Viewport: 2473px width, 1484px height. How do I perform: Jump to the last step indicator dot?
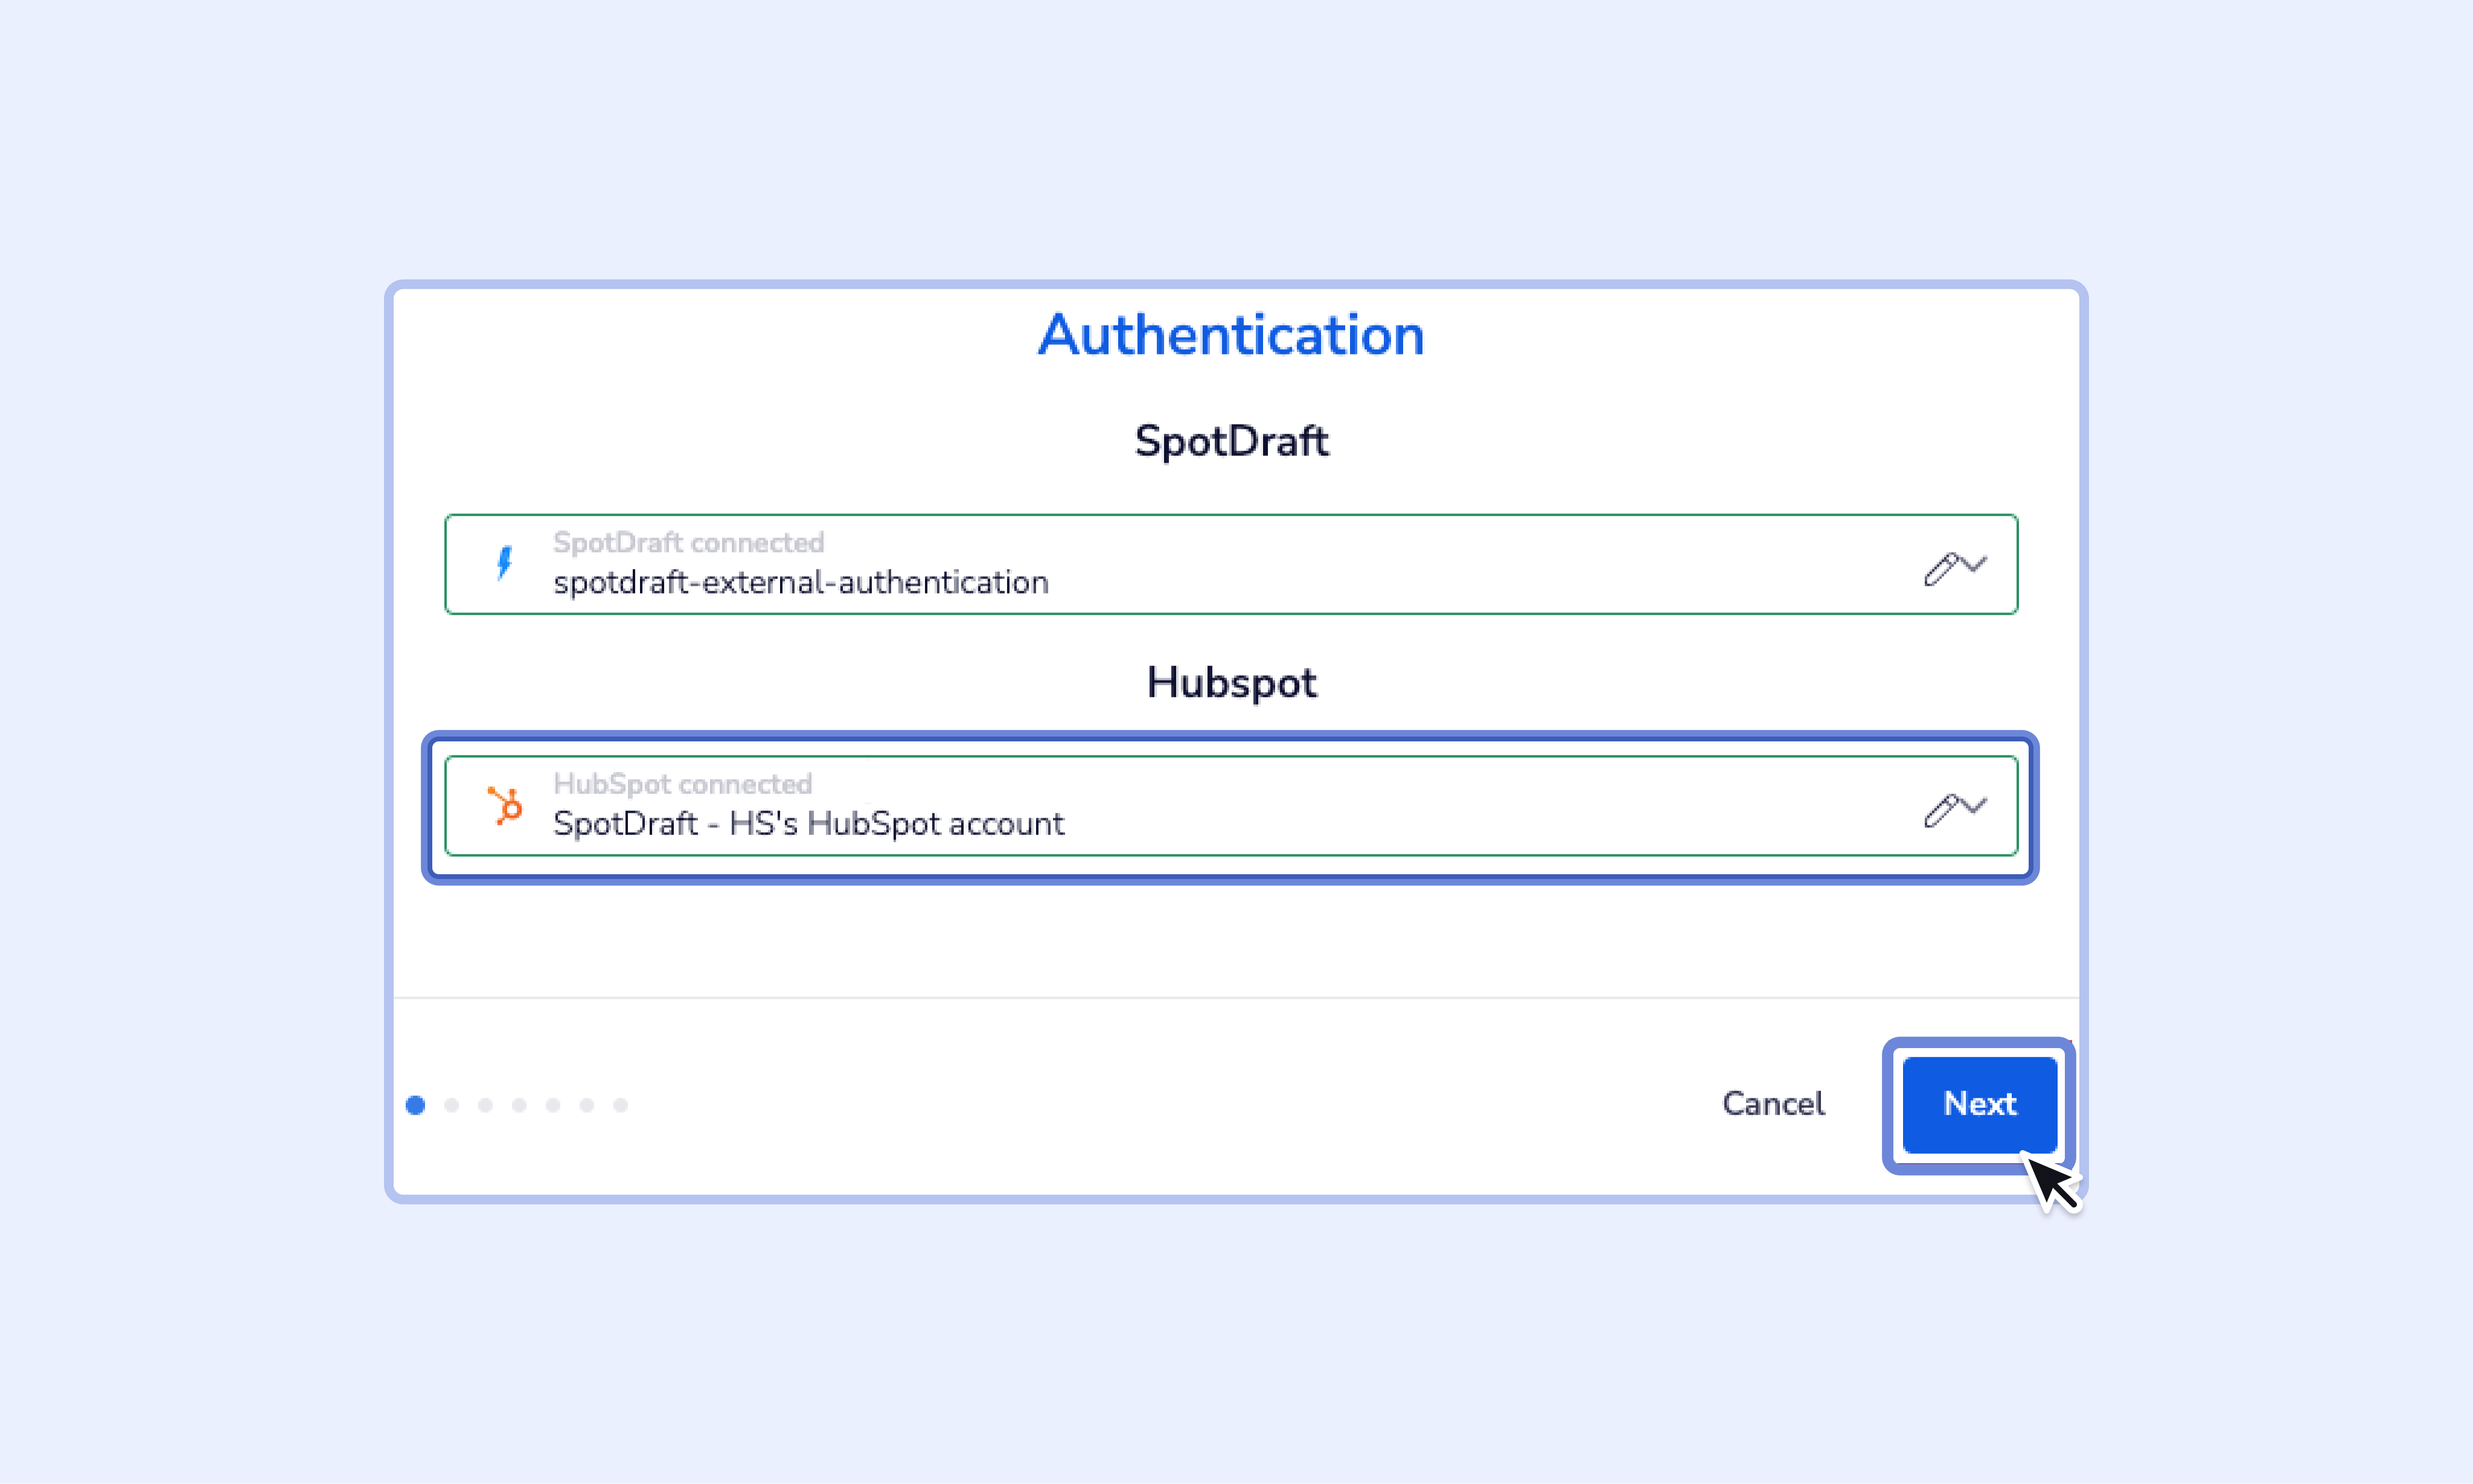tap(621, 1105)
